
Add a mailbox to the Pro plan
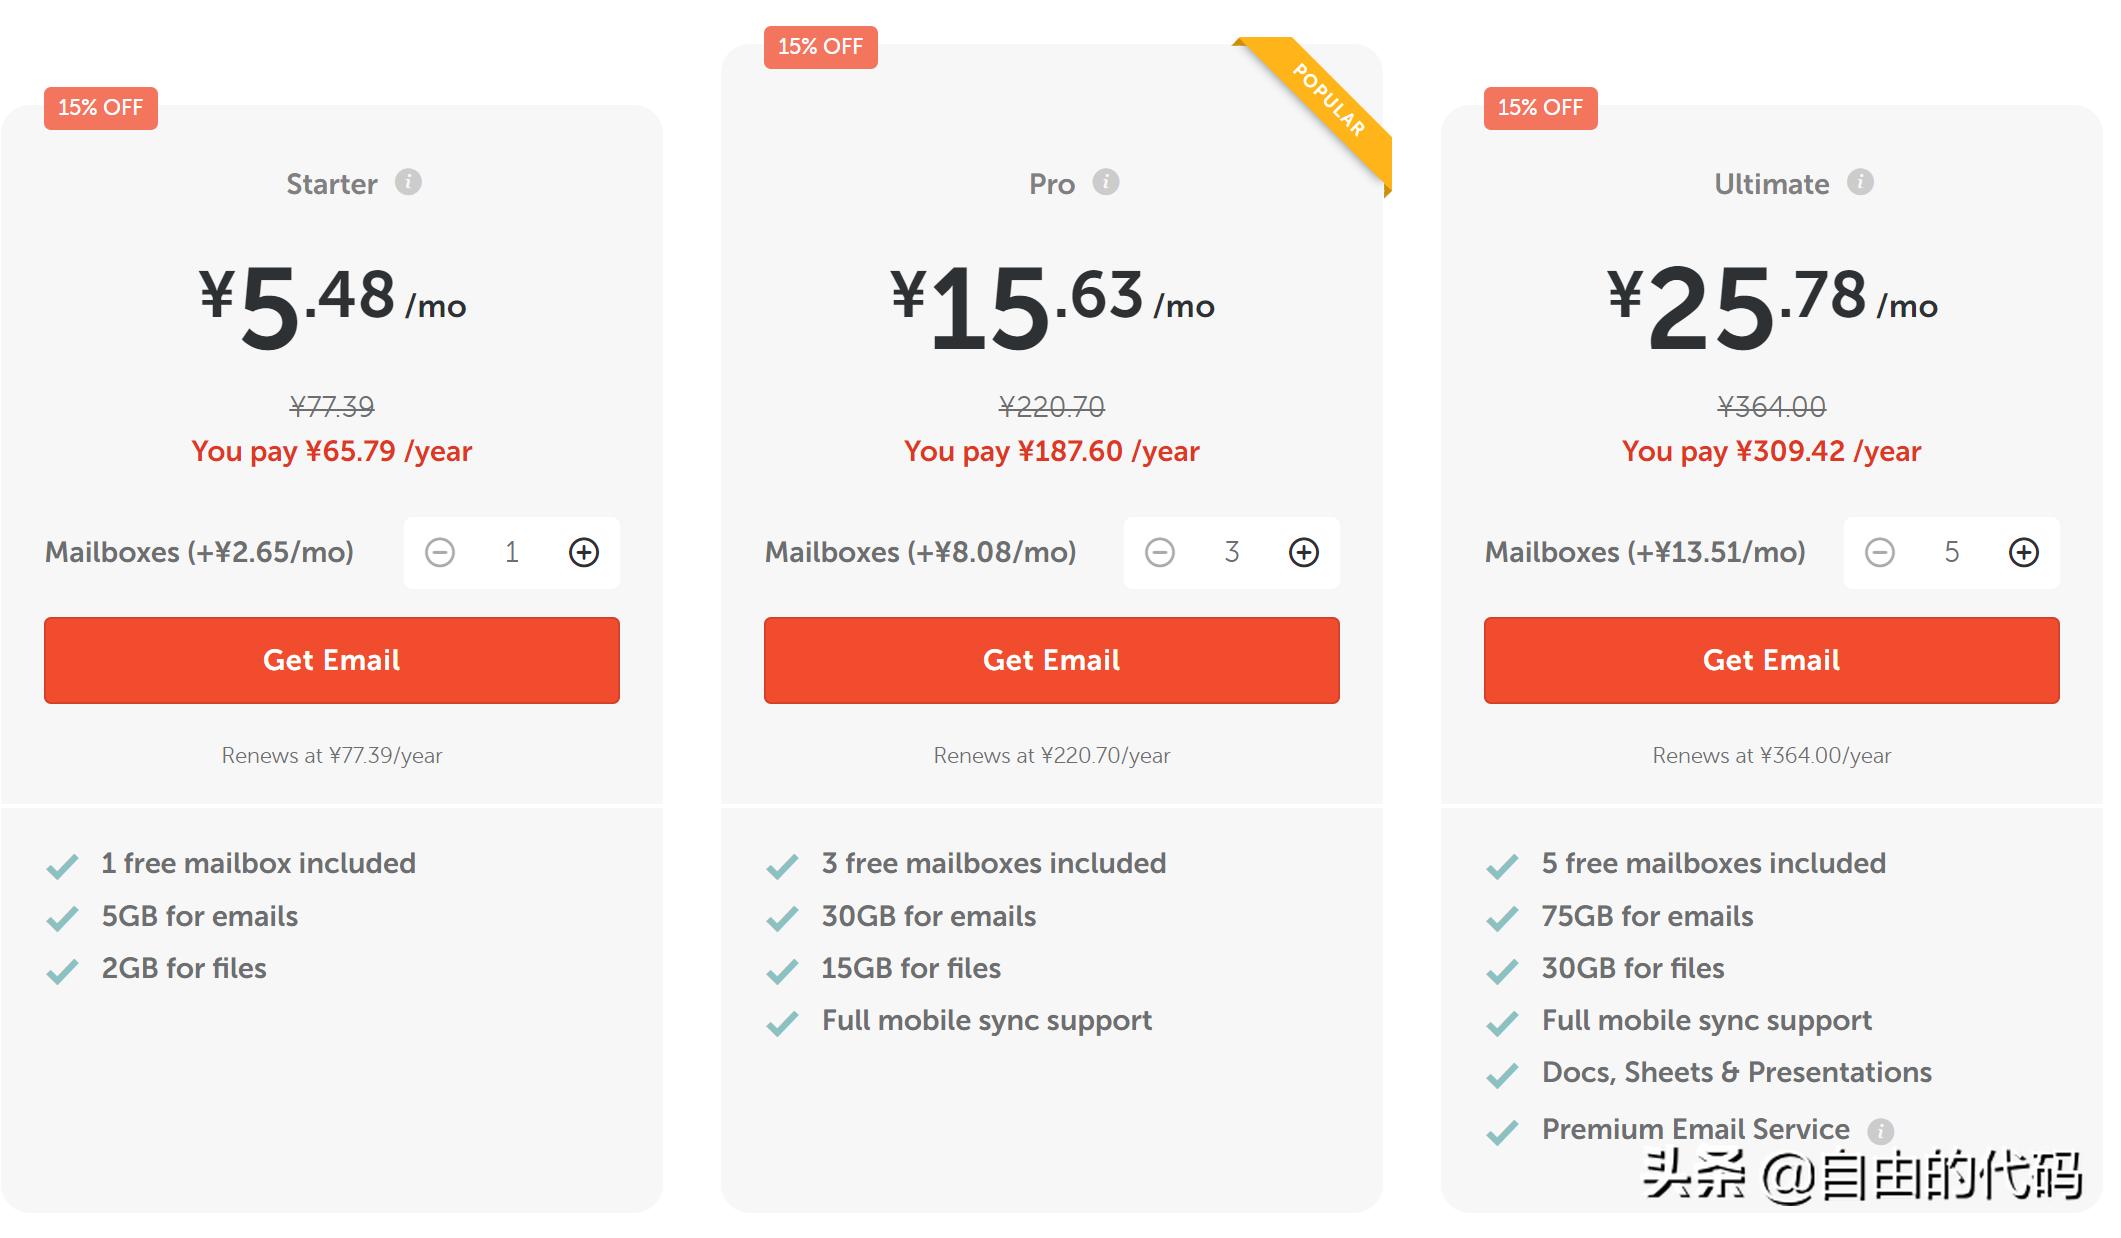[x=1304, y=552]
